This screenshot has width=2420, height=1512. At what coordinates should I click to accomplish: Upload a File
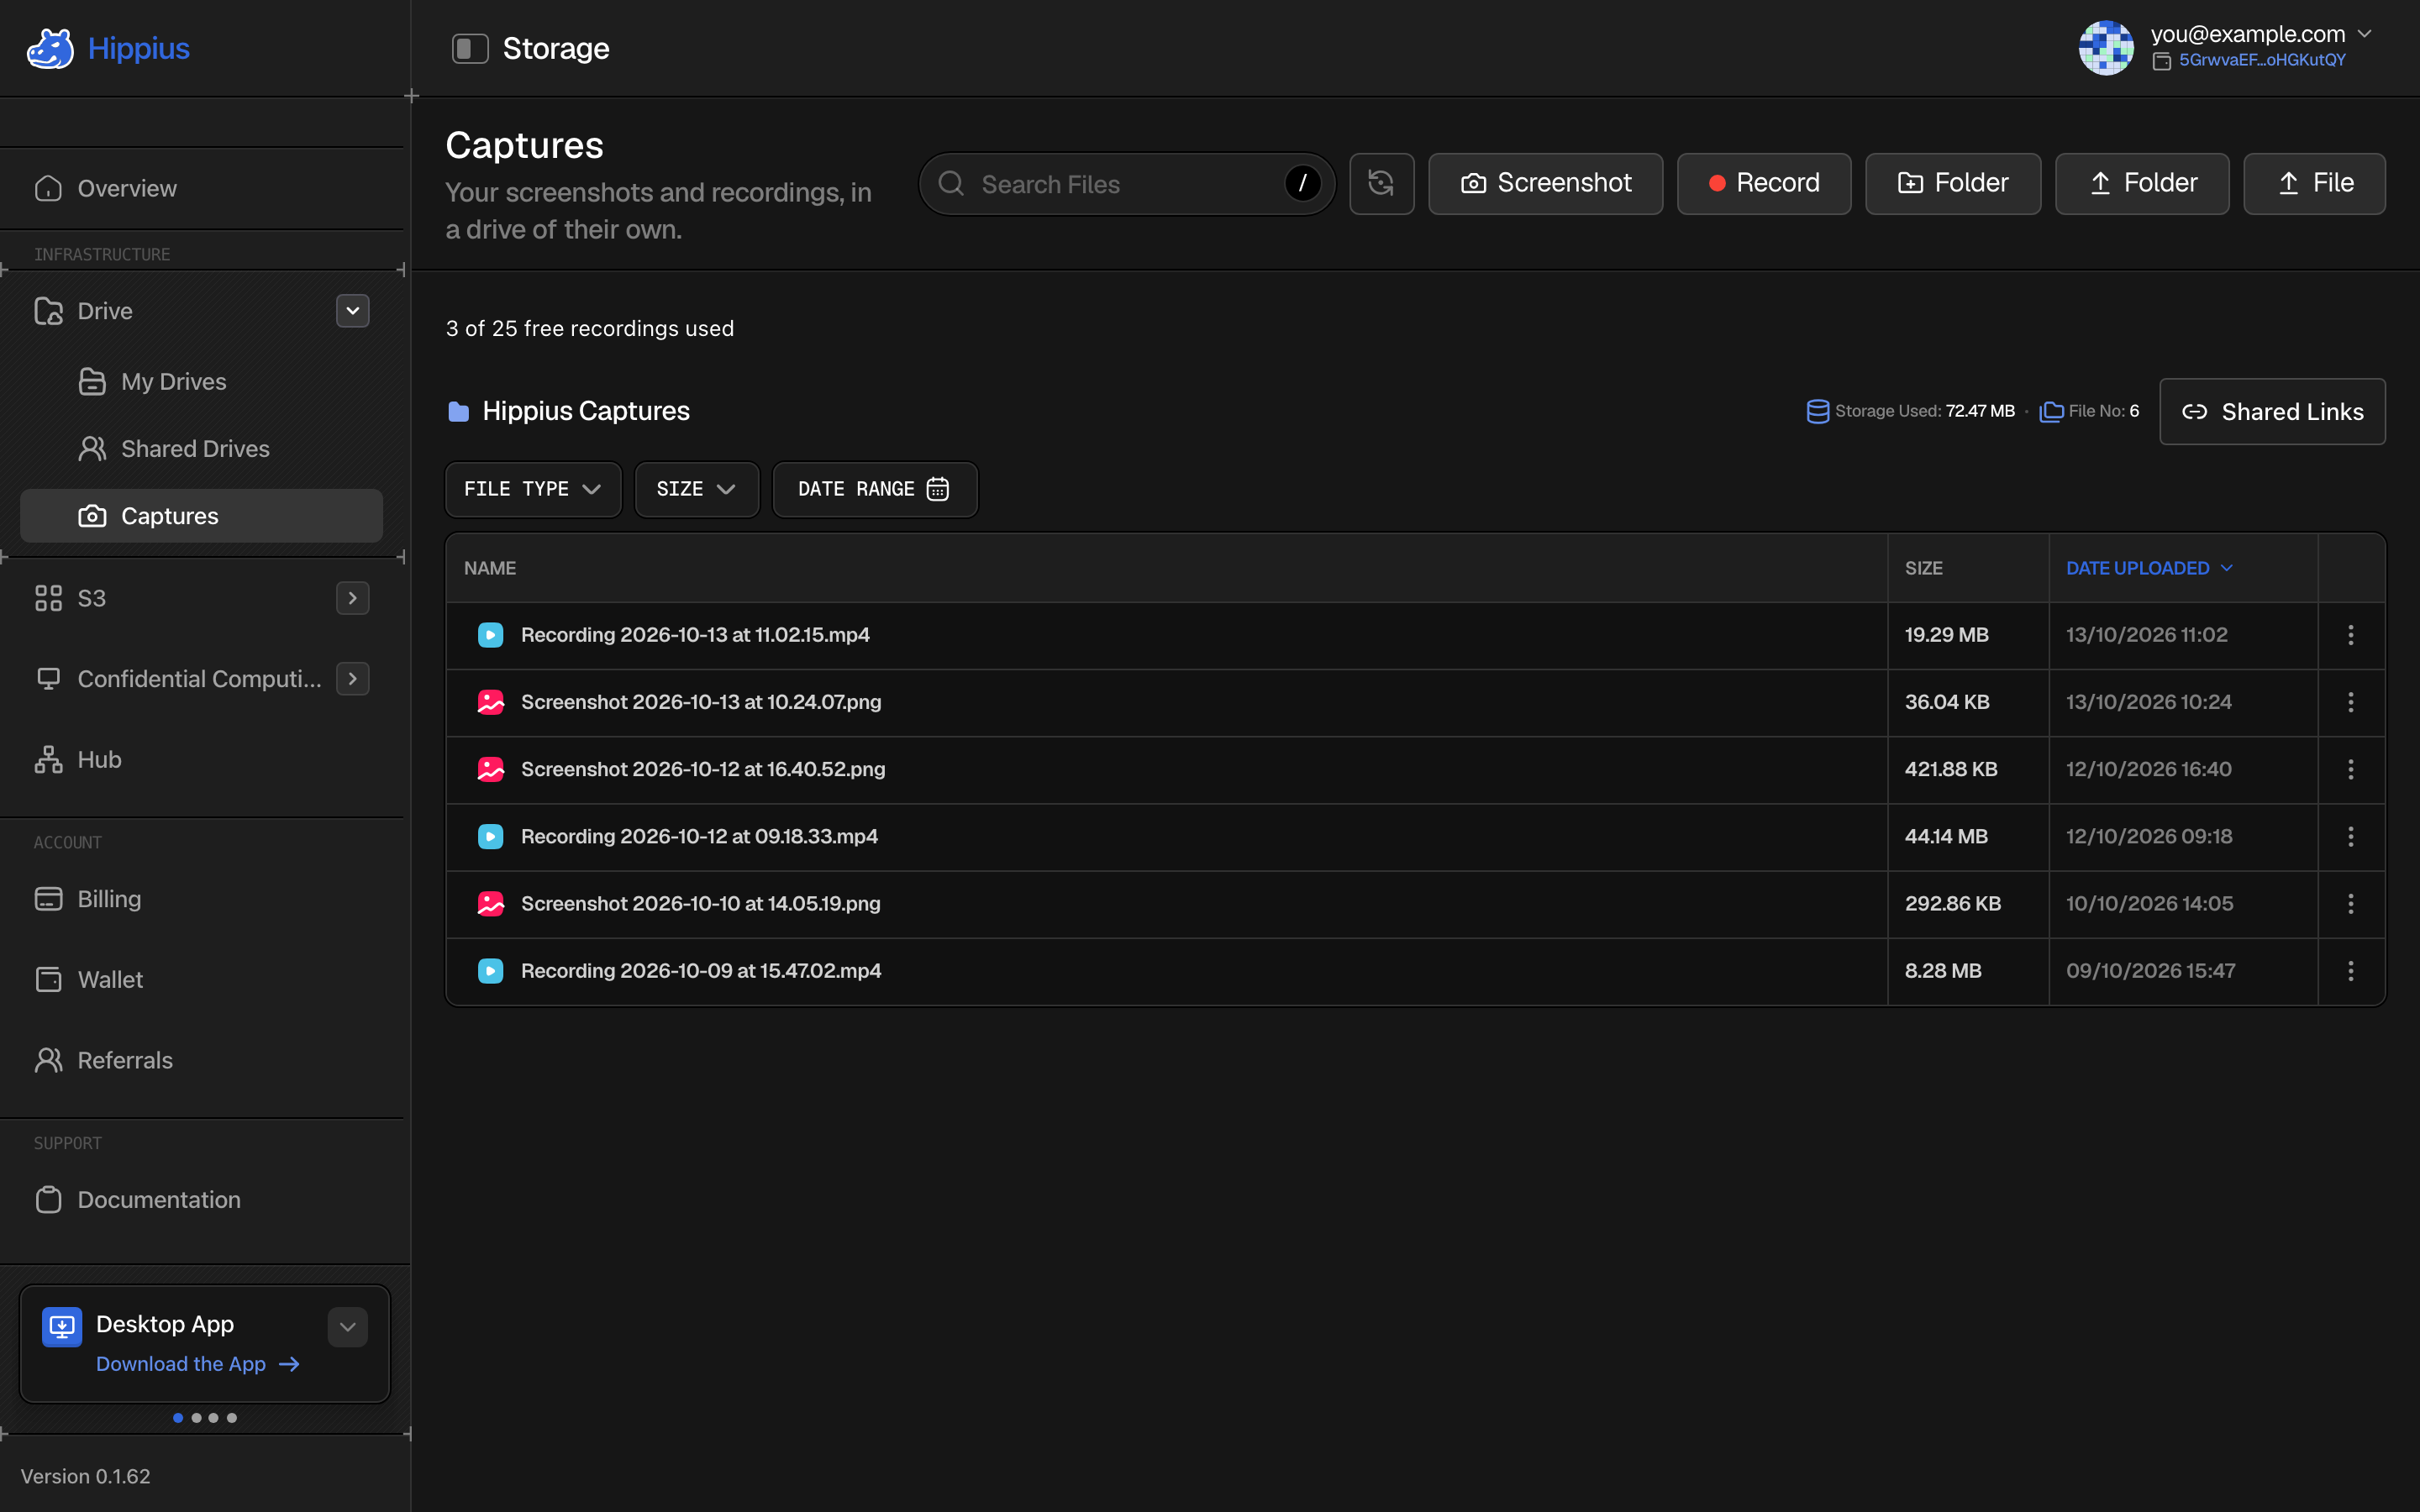2314,183
